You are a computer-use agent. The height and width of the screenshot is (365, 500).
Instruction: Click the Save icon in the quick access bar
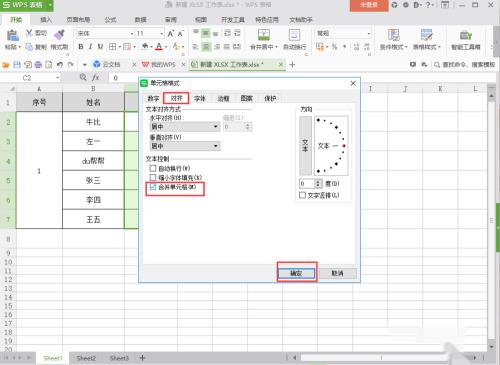17,64
